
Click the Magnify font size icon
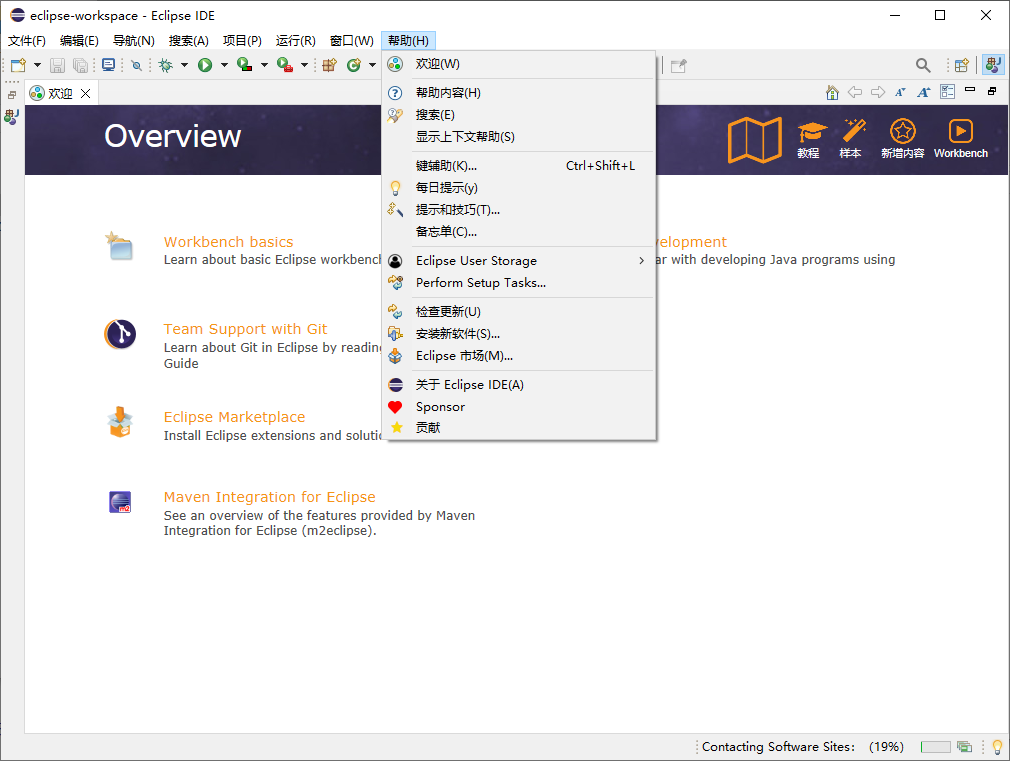coord(924,92)
